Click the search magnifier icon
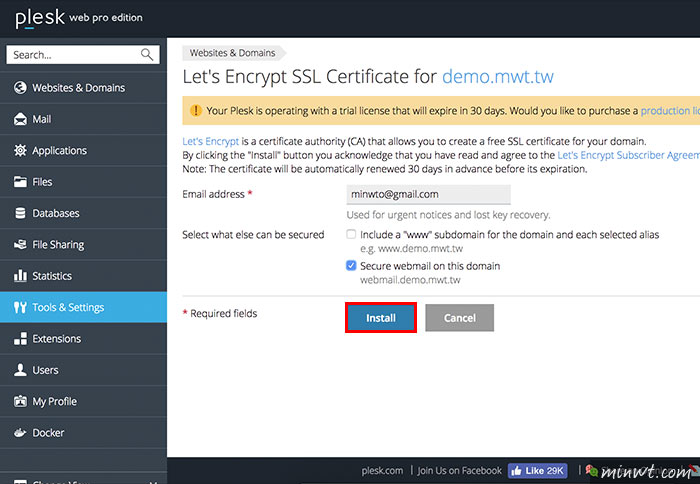The height and width of the screenshot is (484, 700). tap(147, 54)
